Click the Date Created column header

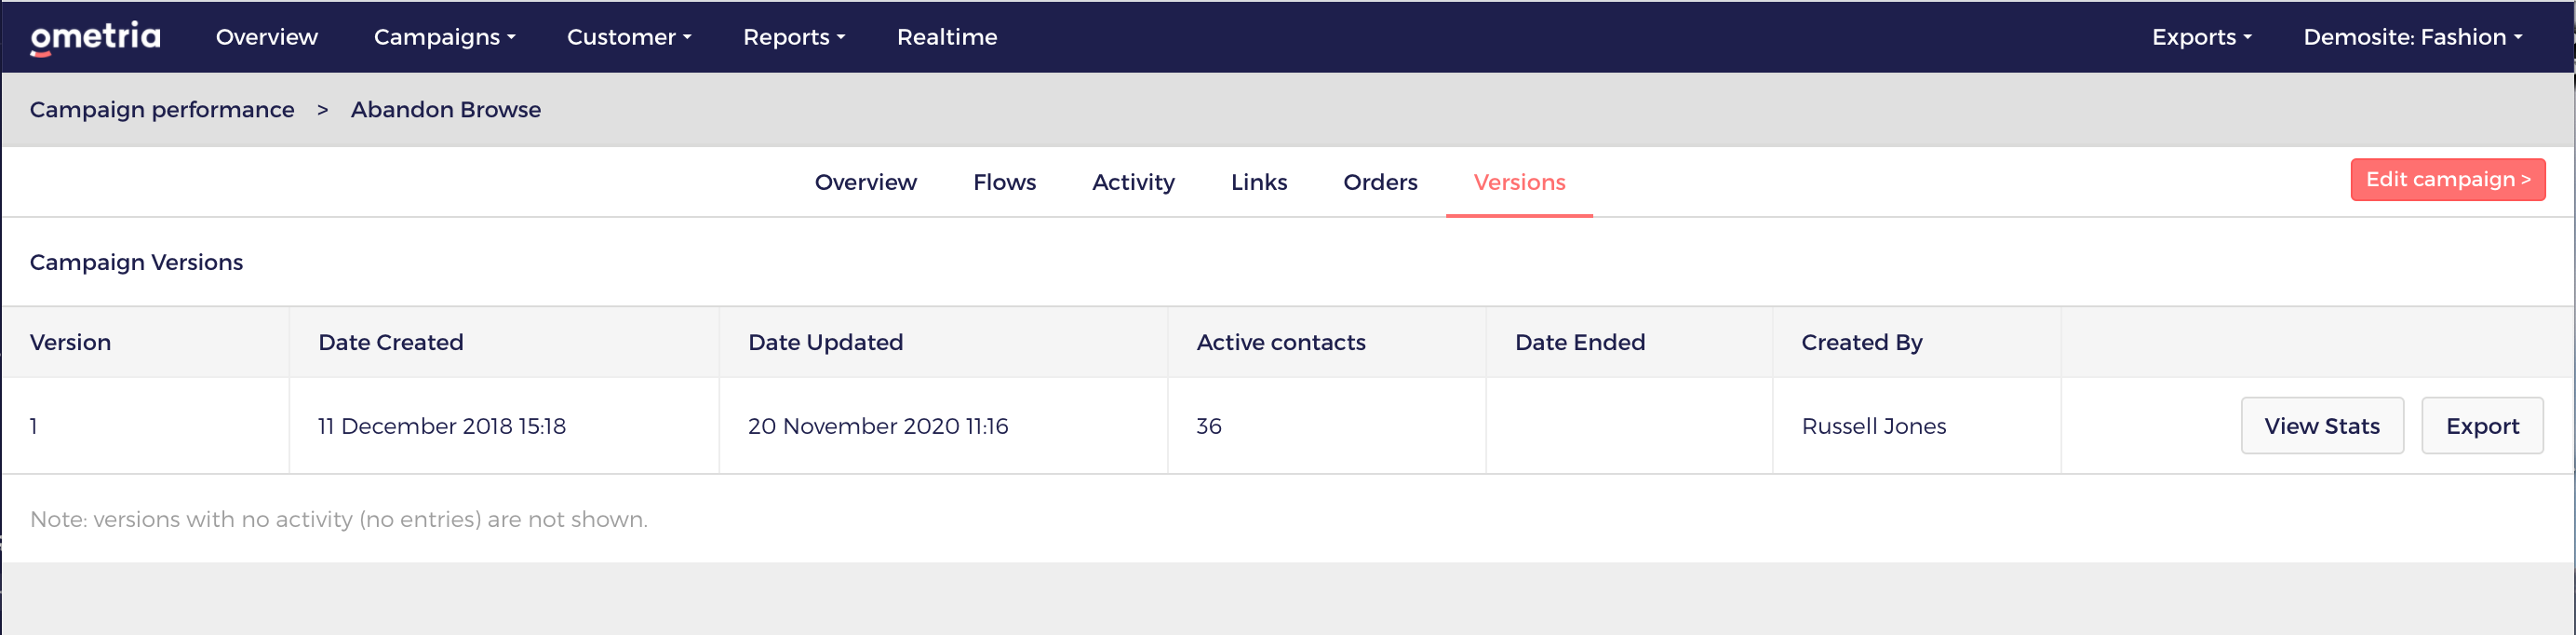coord(390,342)
